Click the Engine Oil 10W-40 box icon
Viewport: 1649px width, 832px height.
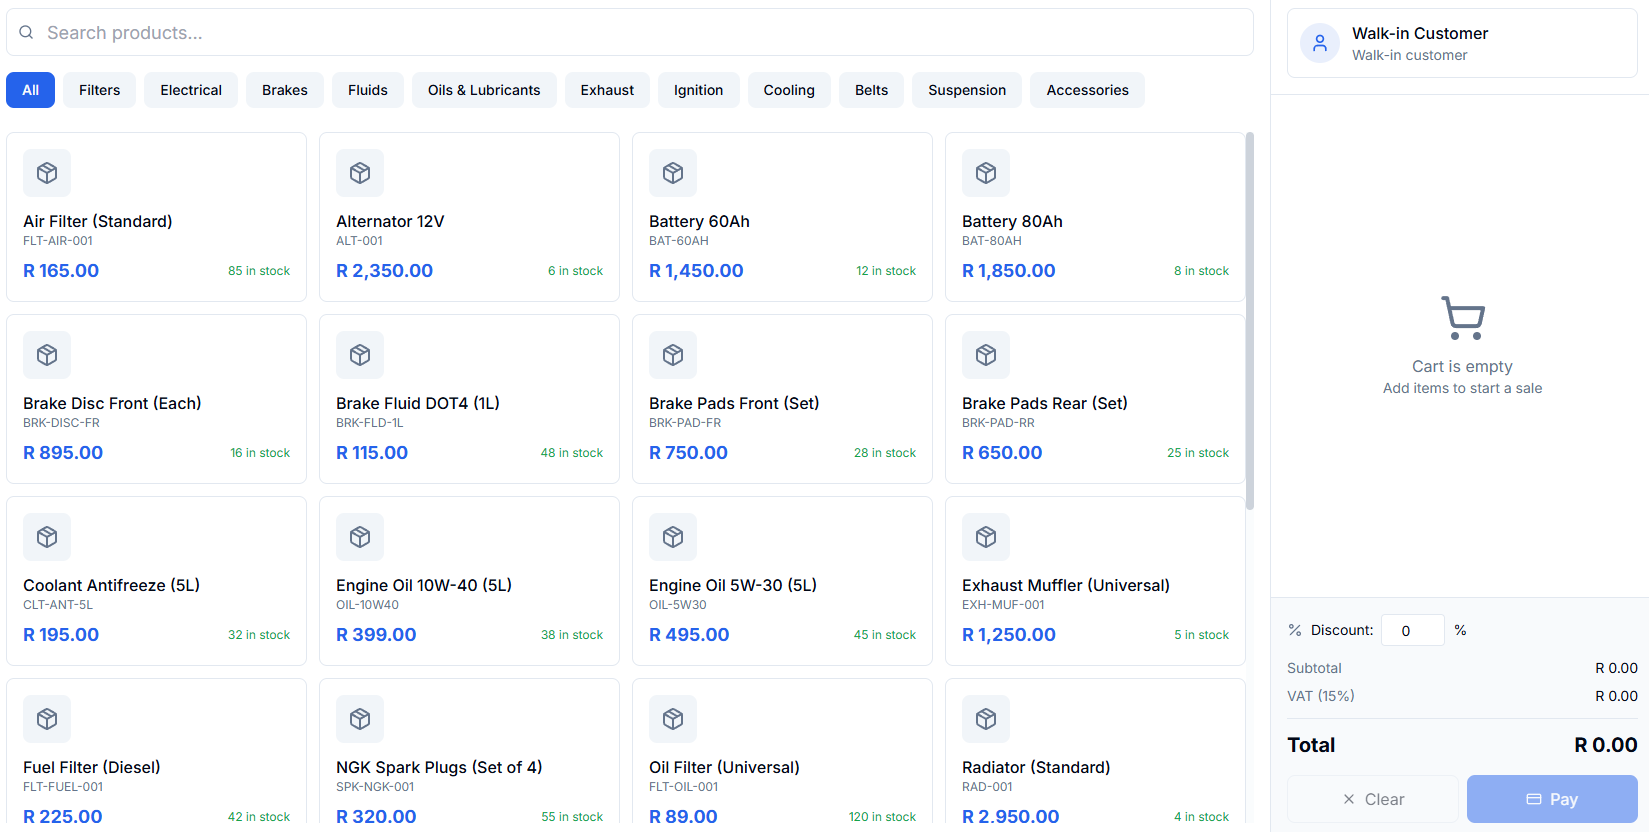pyautogui.click(x=360, y=537)
